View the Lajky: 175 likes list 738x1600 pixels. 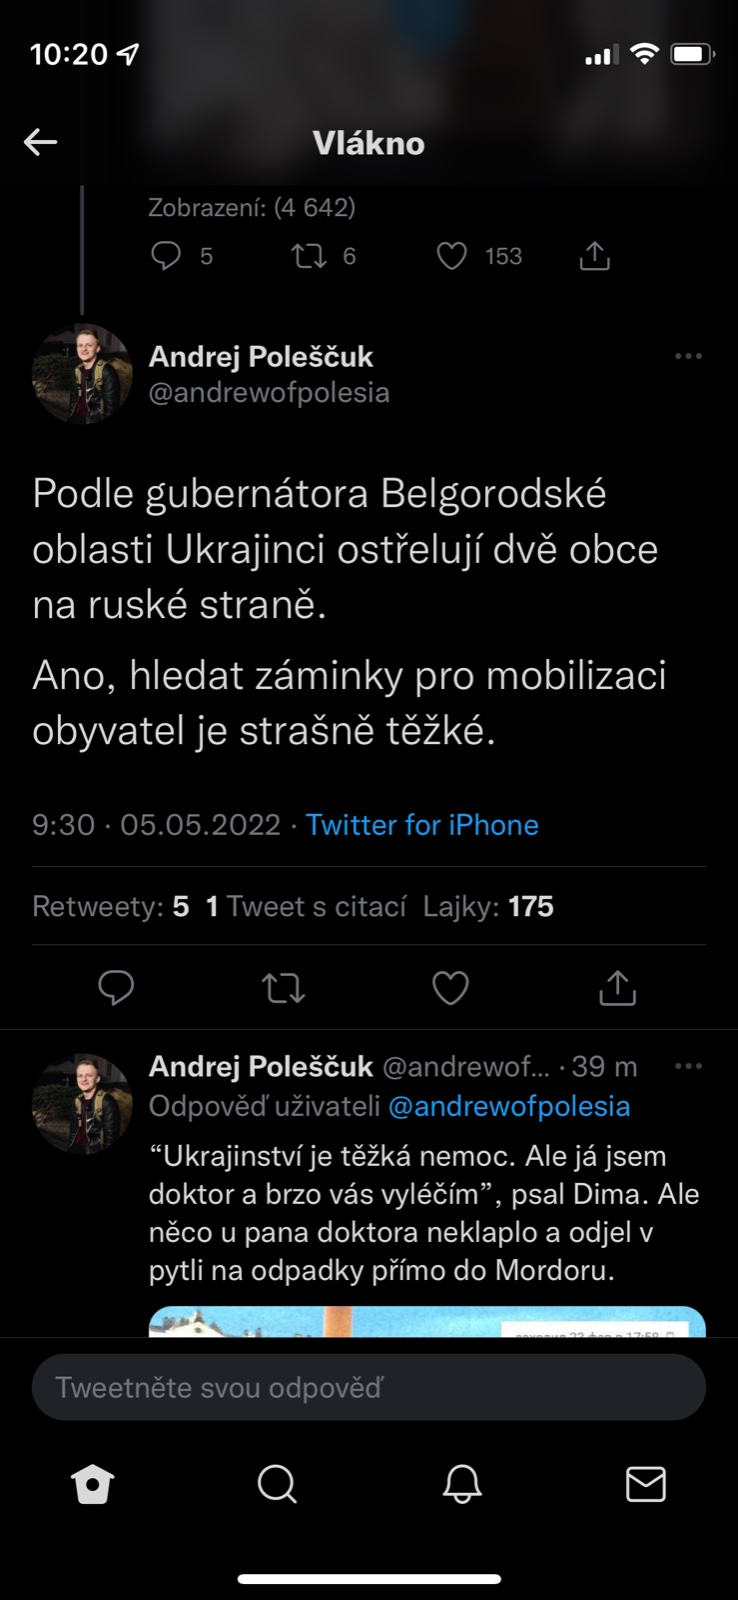coord(488,907)
